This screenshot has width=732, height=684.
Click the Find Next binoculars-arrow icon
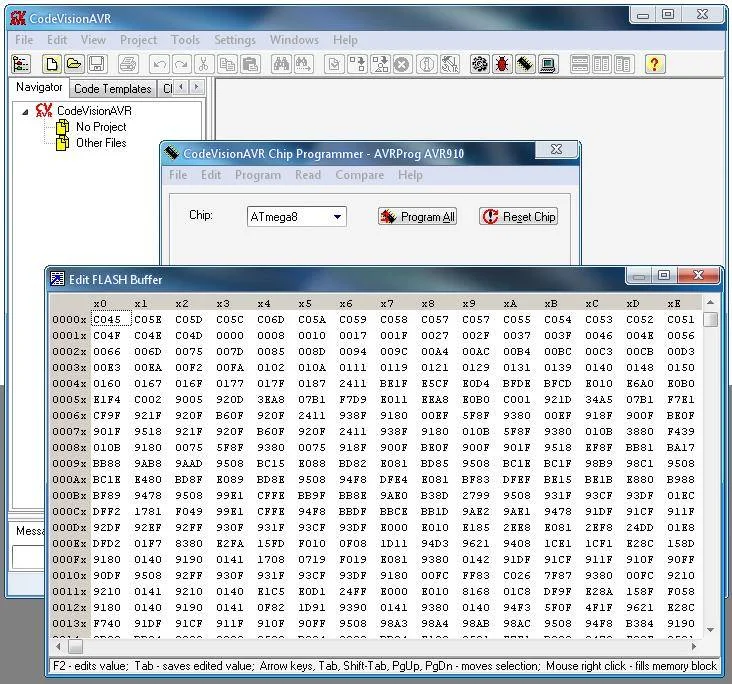(x=303, y=64)
